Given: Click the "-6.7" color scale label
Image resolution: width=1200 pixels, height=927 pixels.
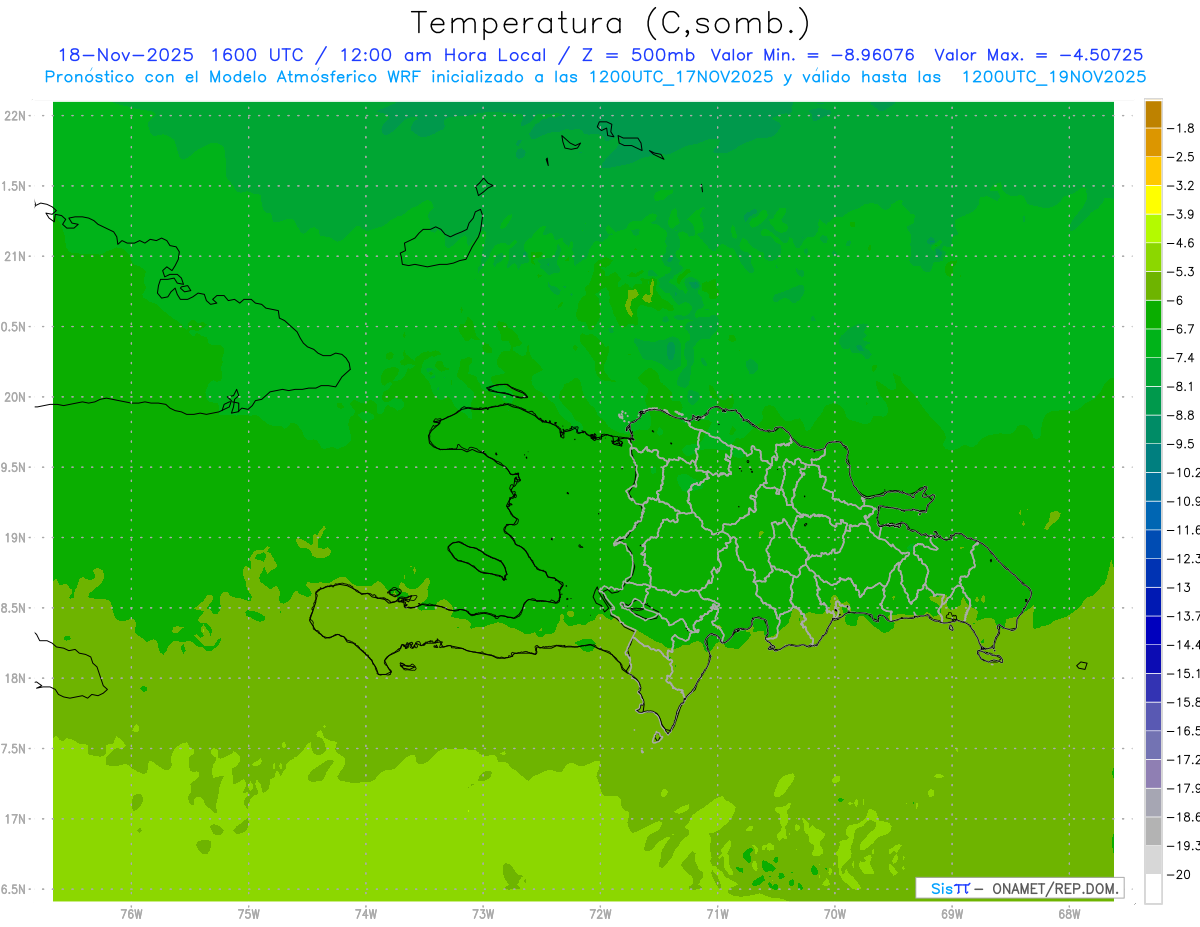Looking at the screenshot, I should tap(1180, 329).
